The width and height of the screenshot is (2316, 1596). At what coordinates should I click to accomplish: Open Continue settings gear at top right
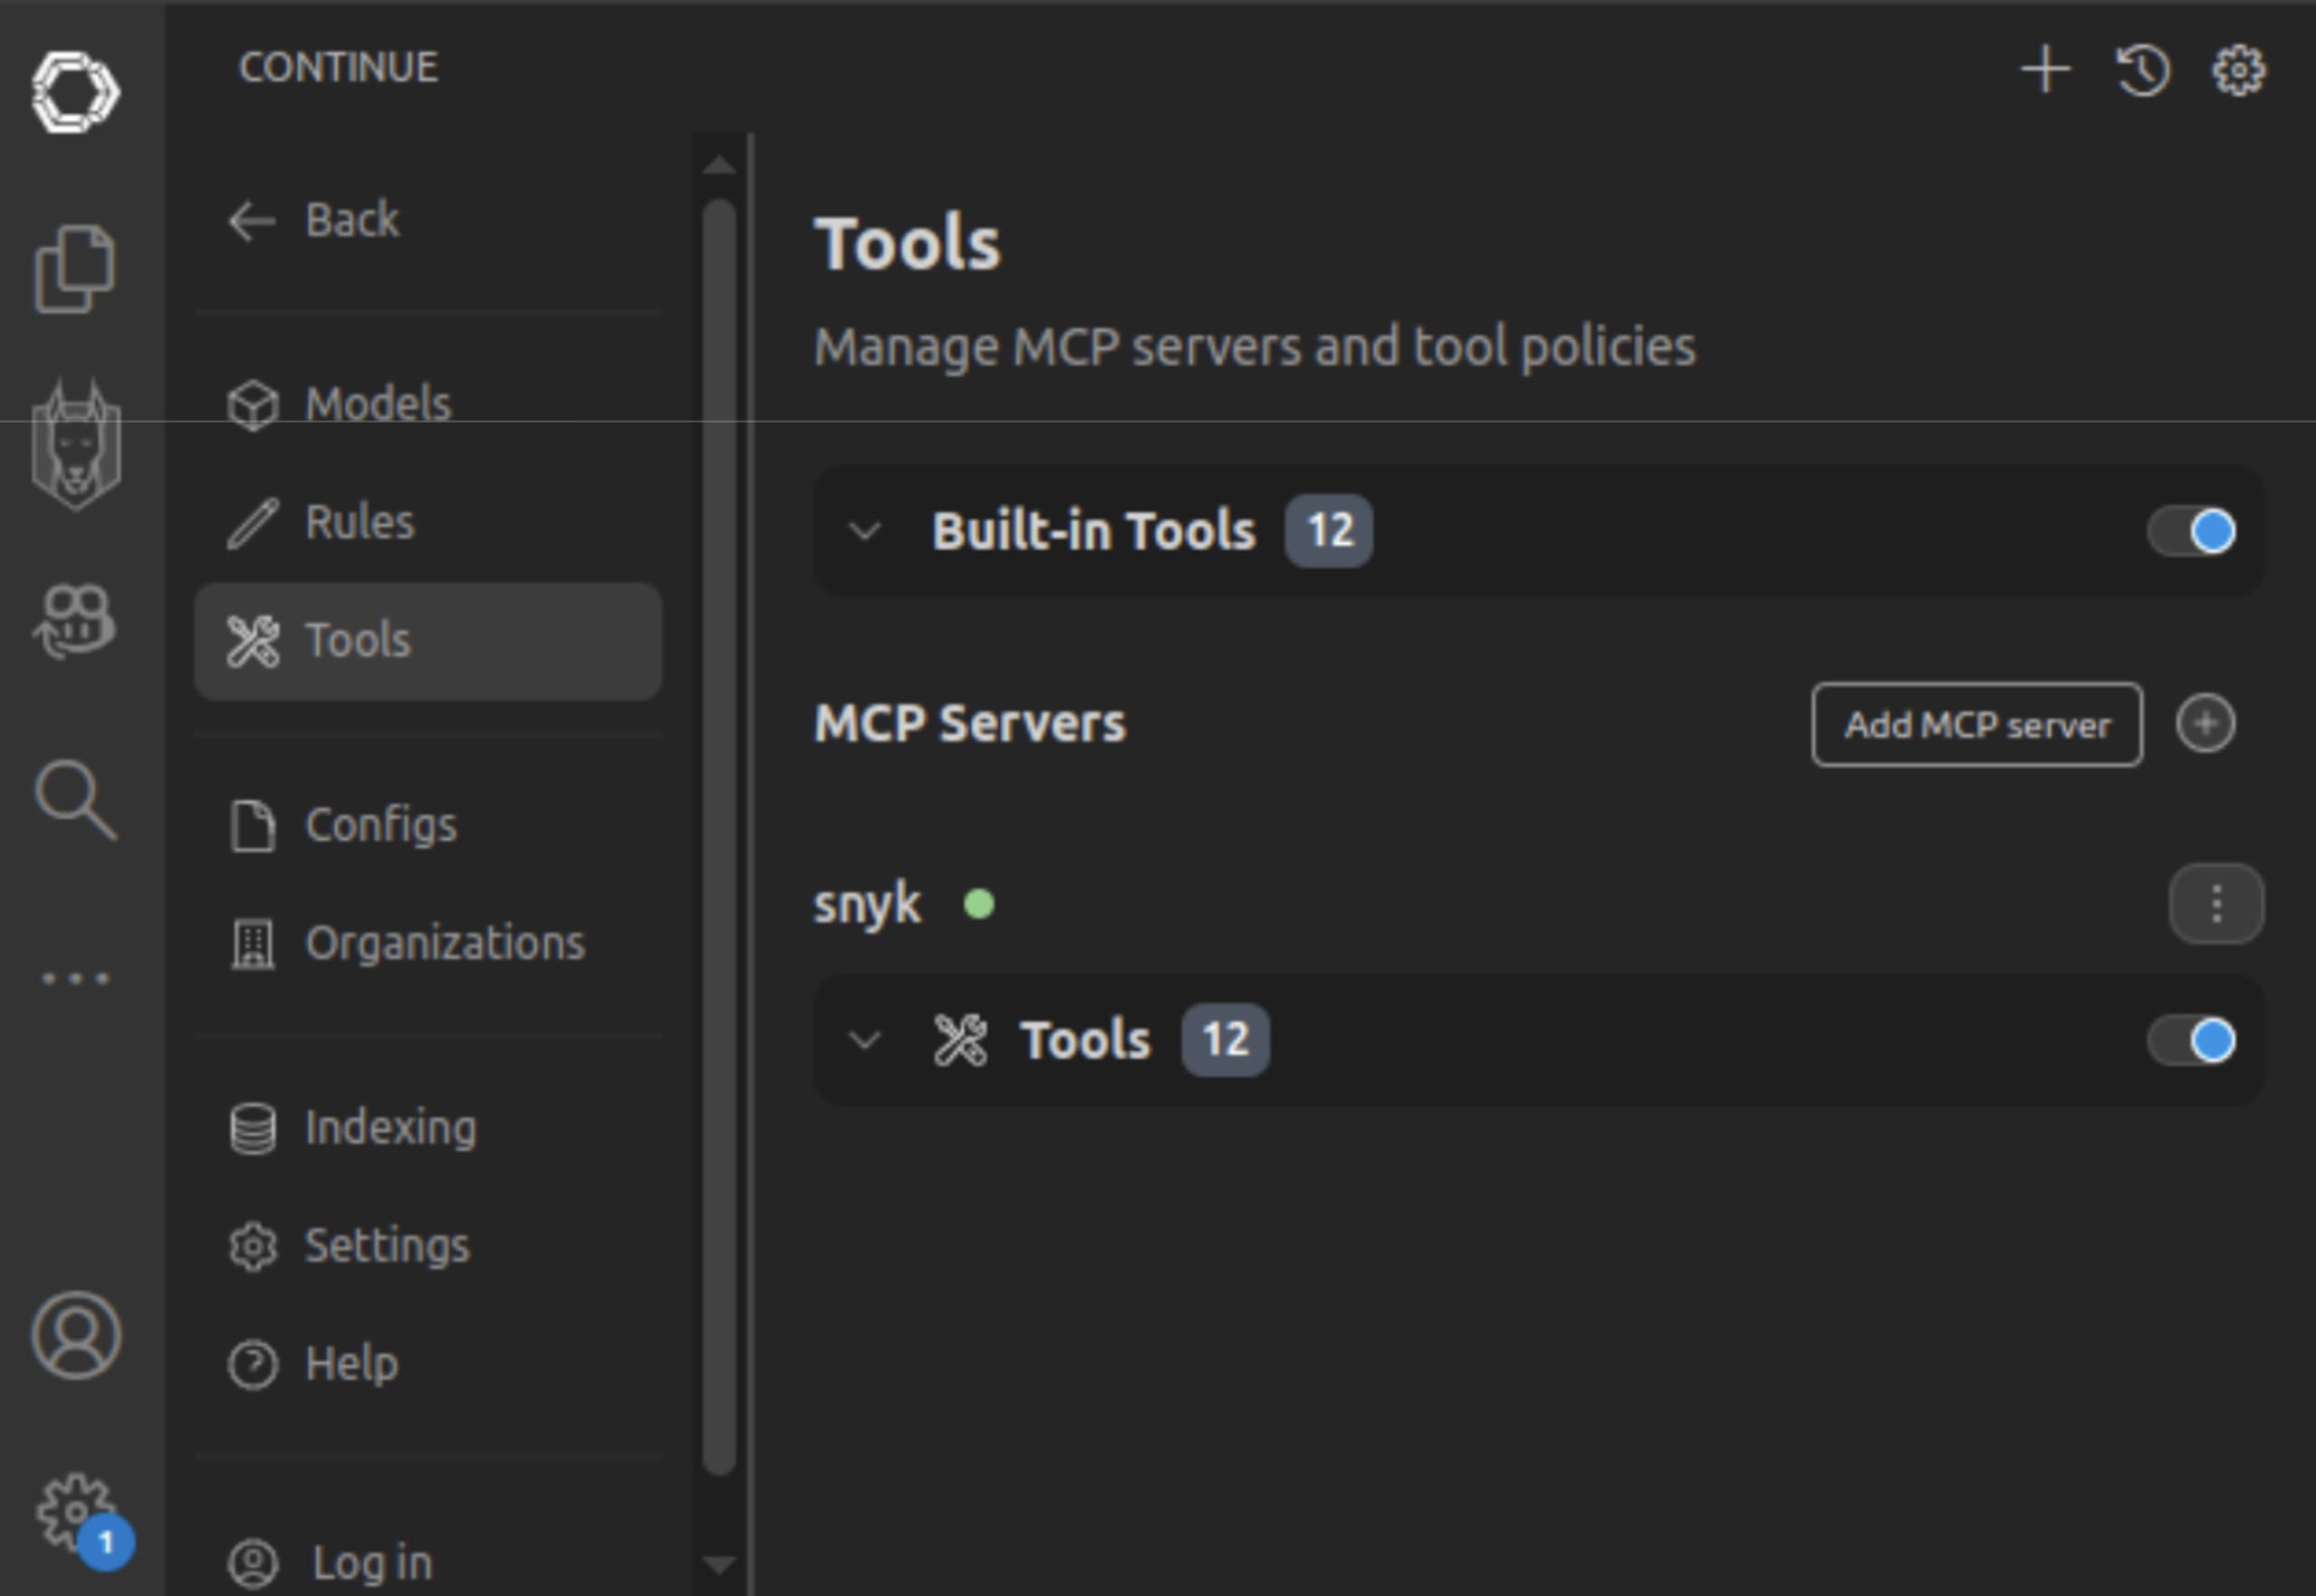tap(2238, 70)
